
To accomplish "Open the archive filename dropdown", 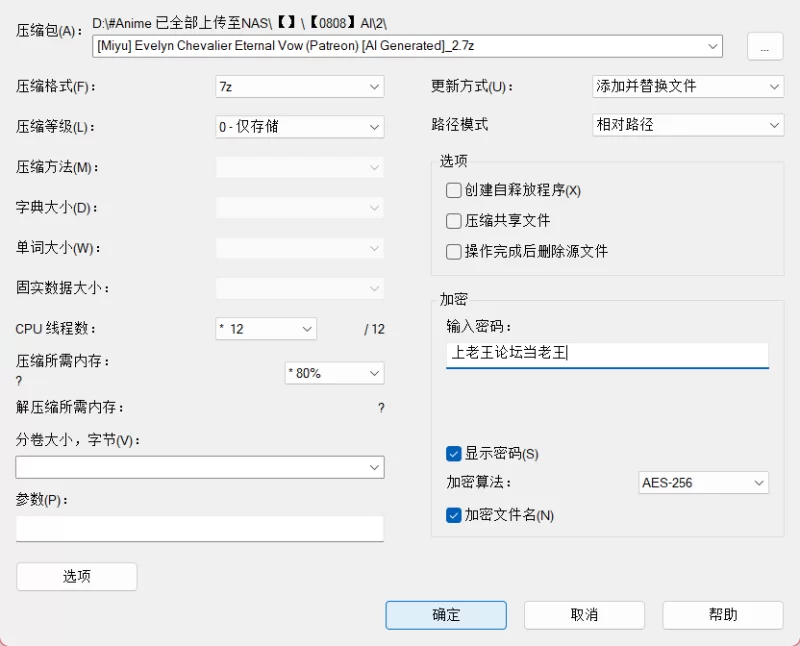I will (x=712, y=46).
